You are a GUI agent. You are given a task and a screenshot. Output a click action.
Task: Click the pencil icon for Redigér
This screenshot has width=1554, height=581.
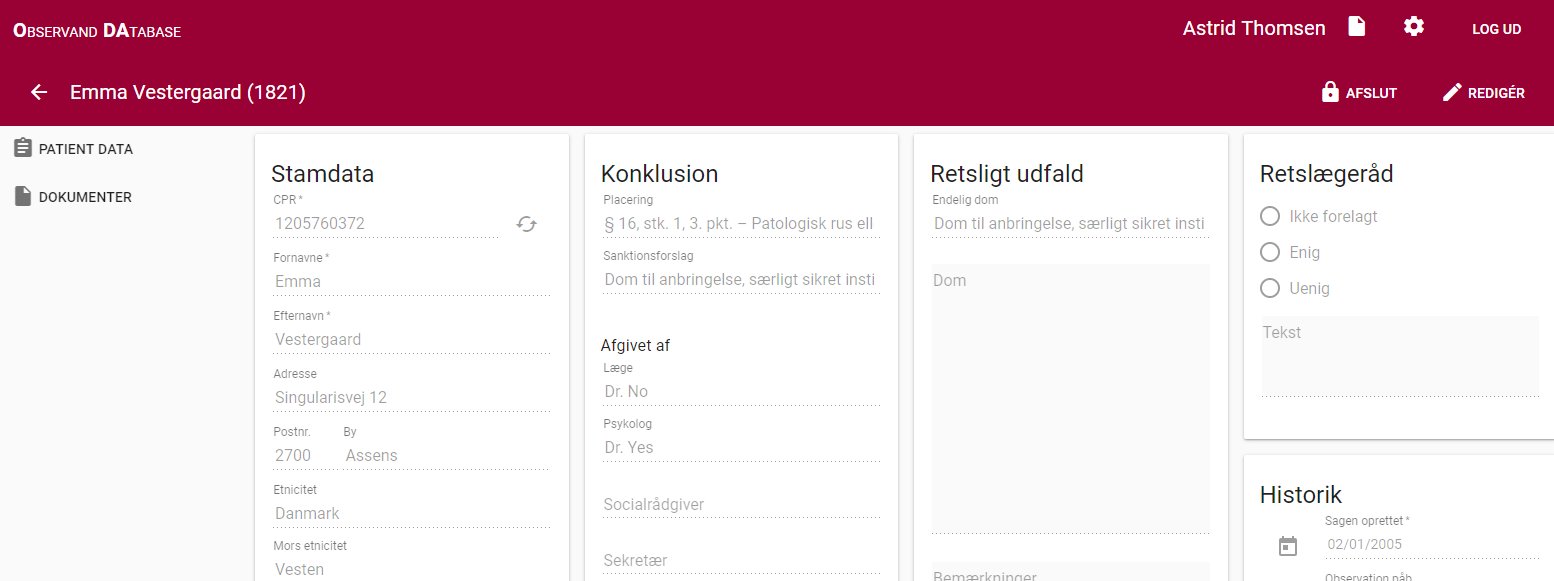[x=1452, y=92]
